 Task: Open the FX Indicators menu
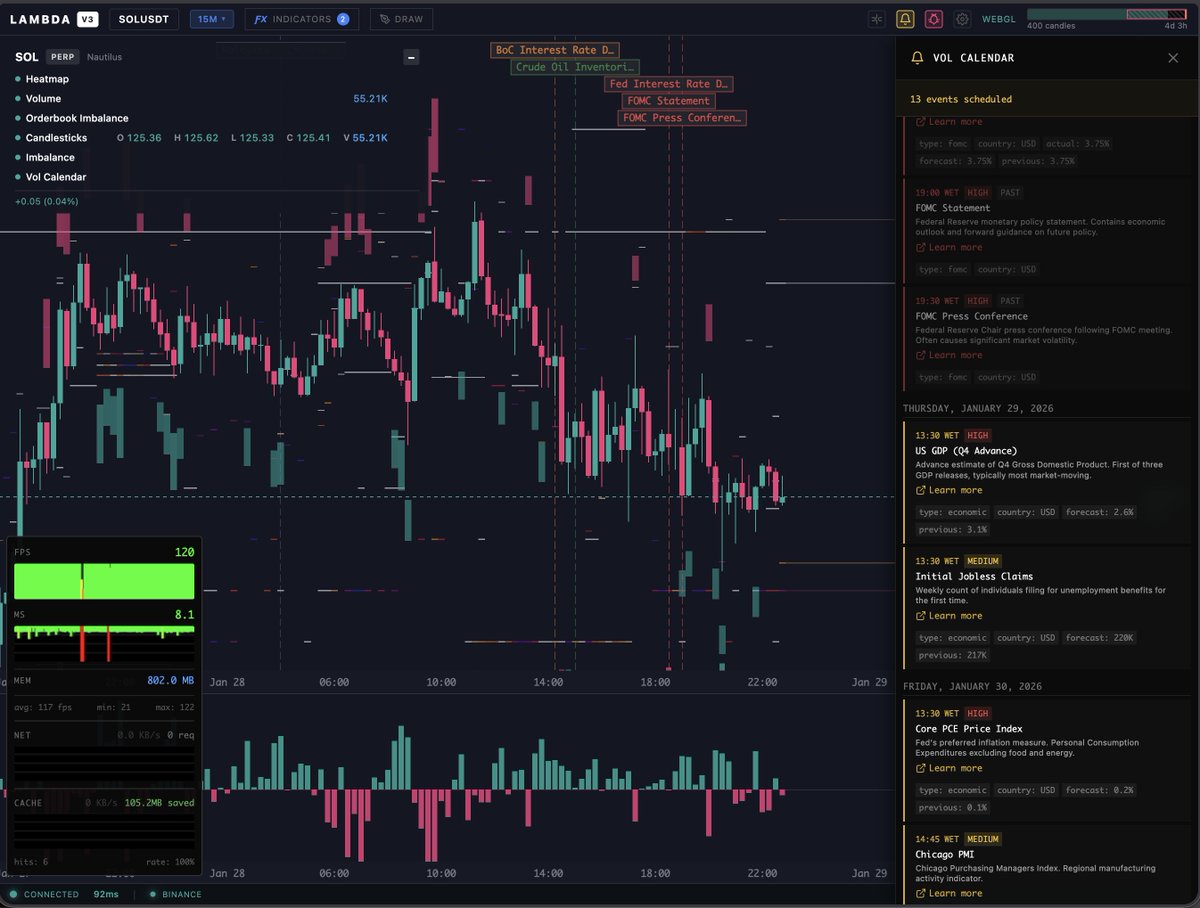click(302, 19)
